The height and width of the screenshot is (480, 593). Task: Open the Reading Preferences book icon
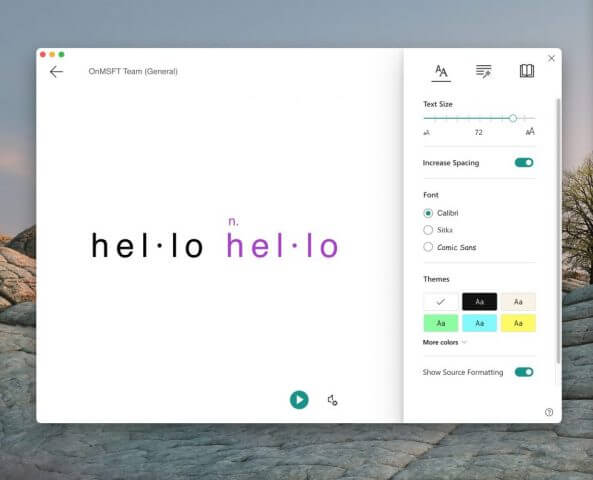[527, 71]
